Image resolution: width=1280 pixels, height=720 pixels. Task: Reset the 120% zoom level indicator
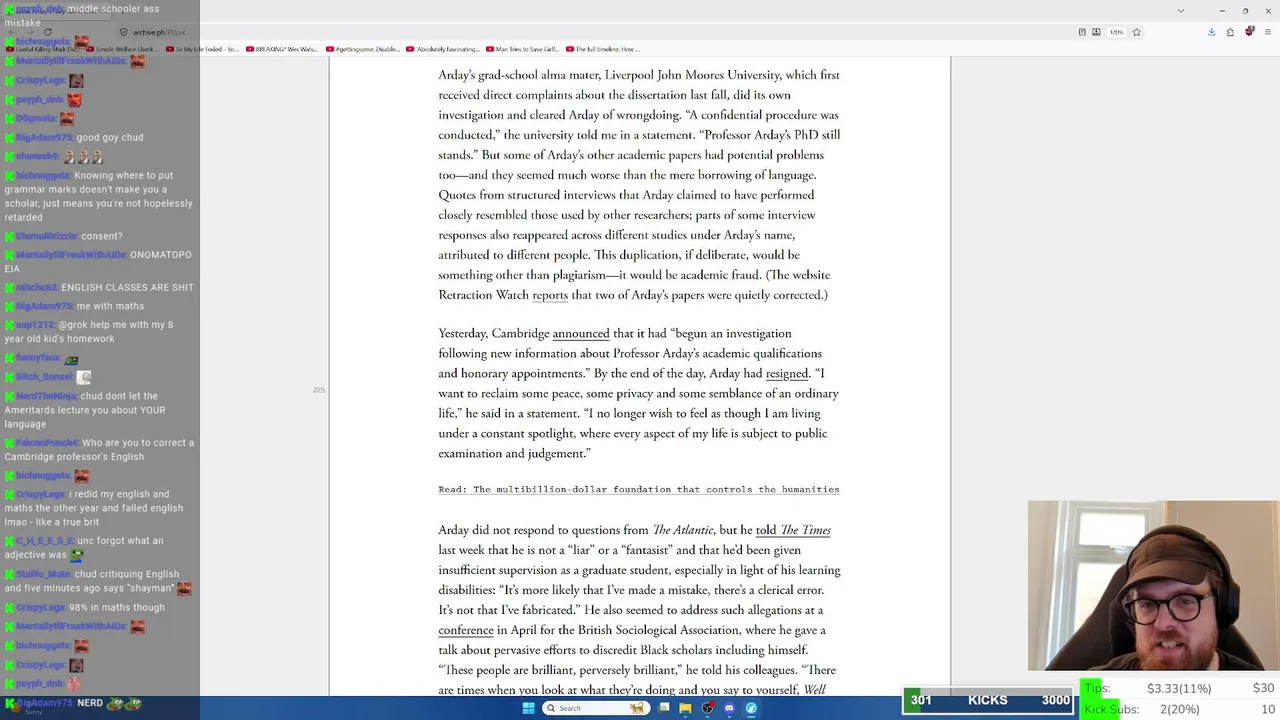point(1116,32)
